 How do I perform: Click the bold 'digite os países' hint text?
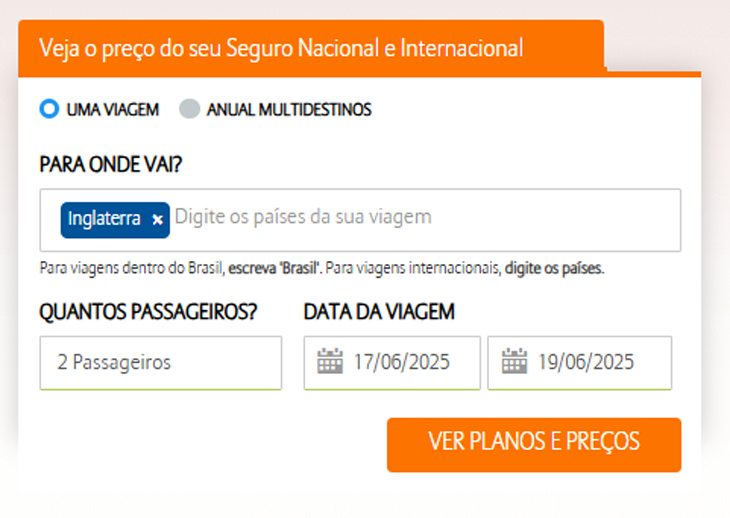click(553, 269)
